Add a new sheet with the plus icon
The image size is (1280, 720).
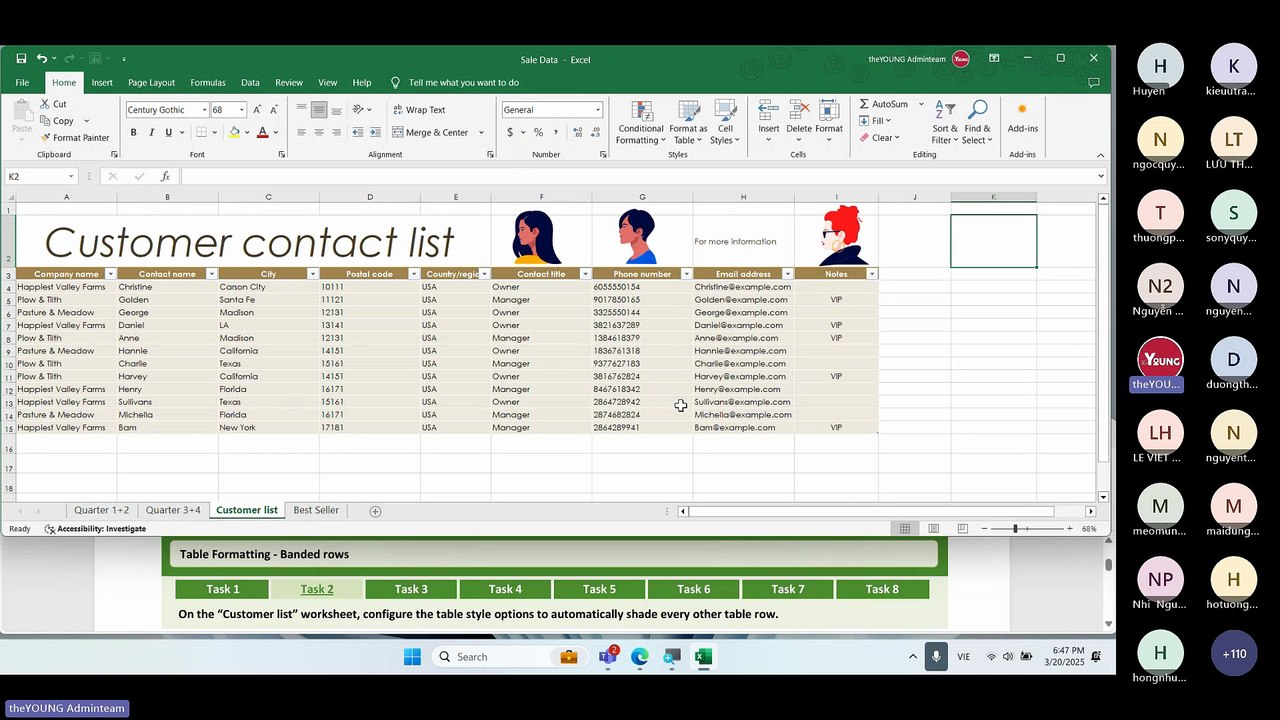coord(375,511)
